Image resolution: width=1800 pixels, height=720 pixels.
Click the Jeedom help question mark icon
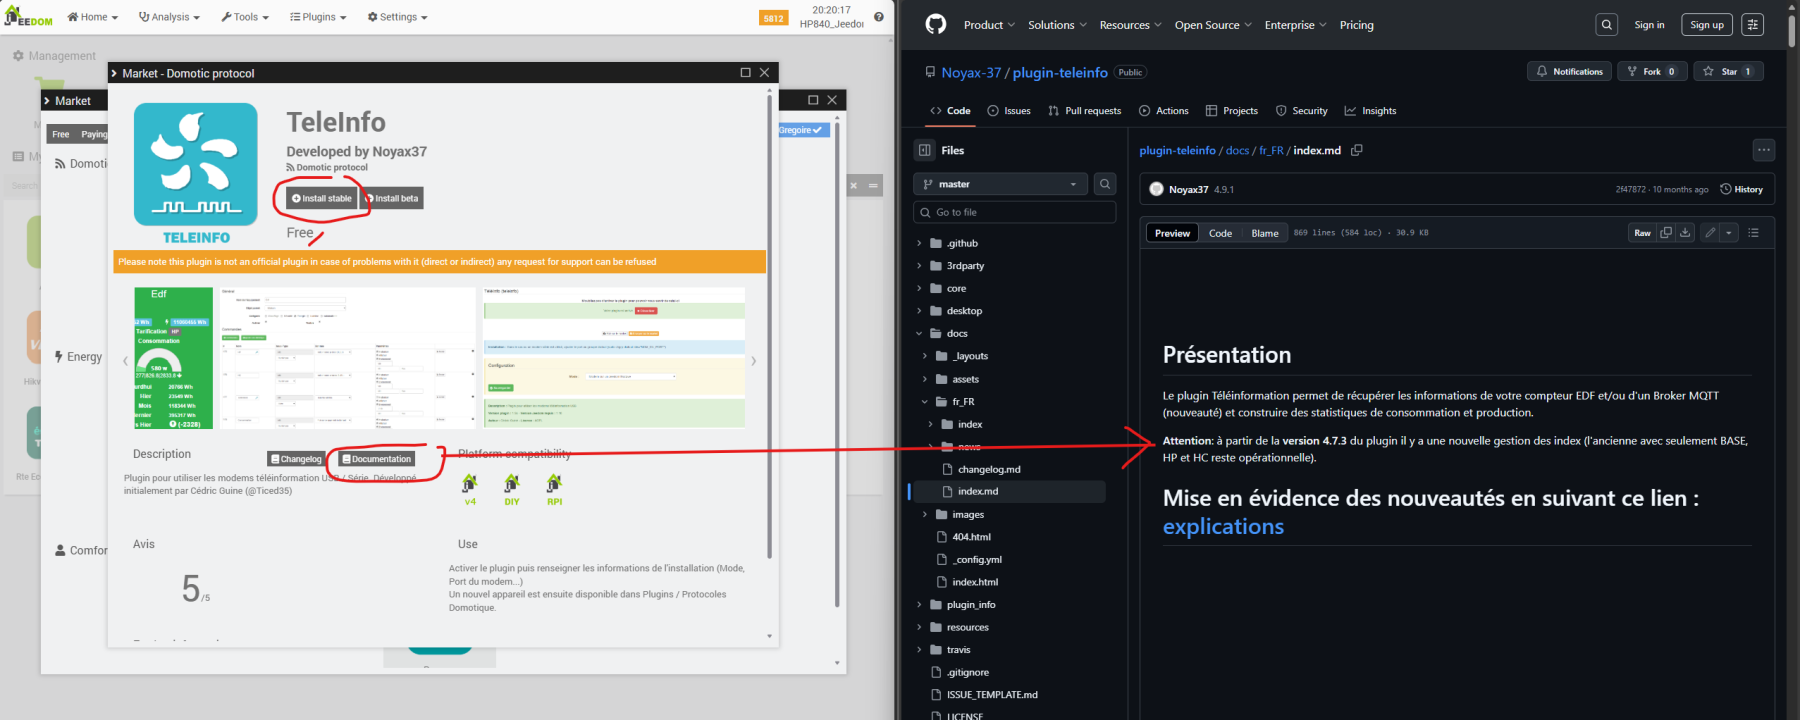point(878,17)
